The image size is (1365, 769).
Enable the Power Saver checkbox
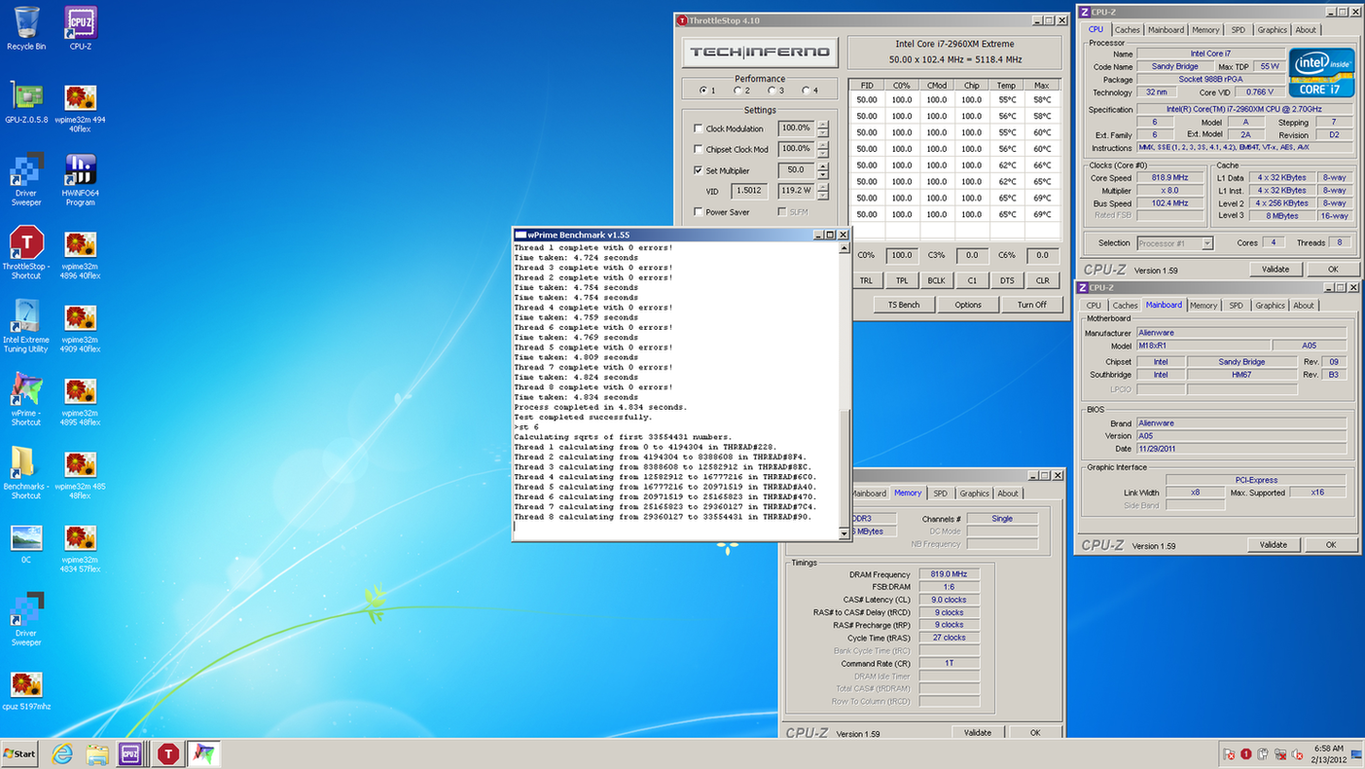[x=698, y=212]
